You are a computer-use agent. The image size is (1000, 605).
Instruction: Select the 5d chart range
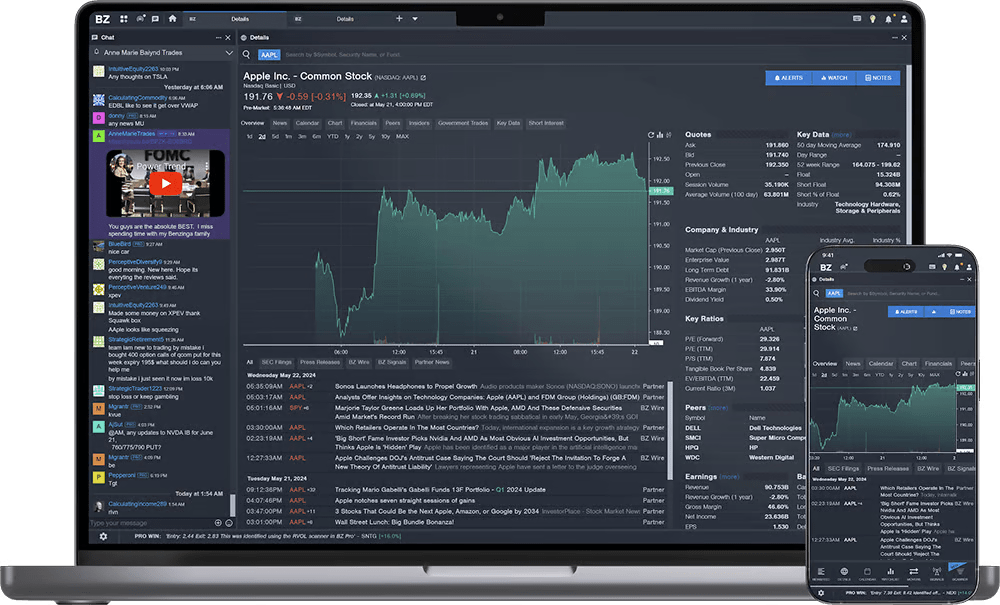point(276,136)
